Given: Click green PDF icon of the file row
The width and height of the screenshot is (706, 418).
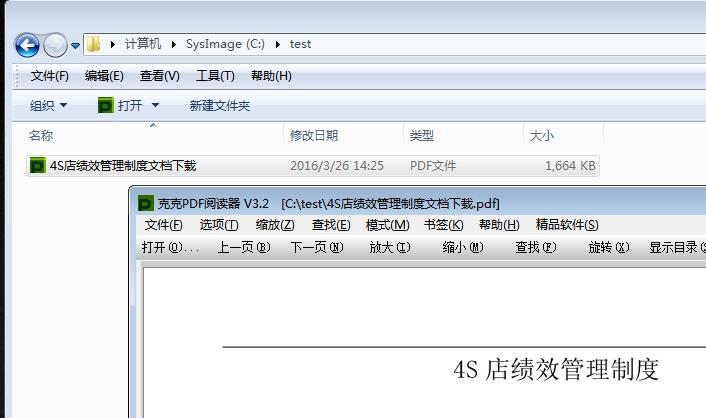Looking at the screenshot, I should tap(37, 166).
